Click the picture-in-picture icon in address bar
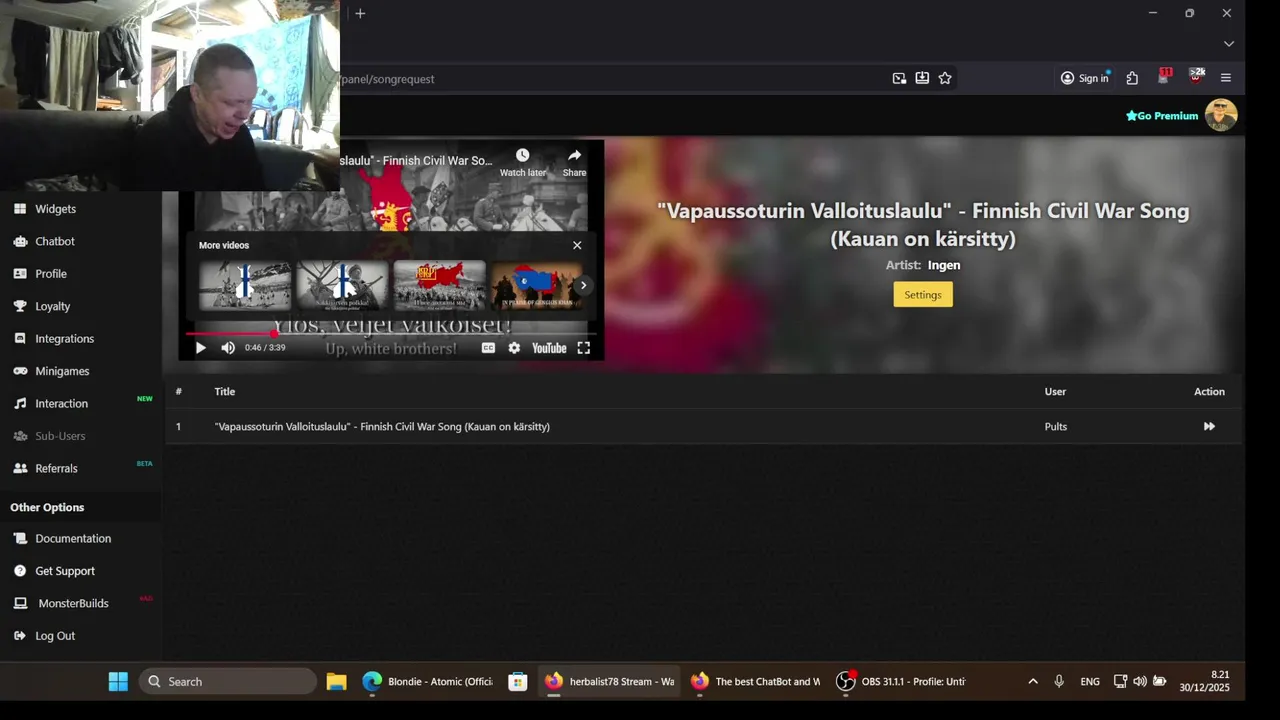This screenshot has width=1280, height=720. tap(899, 78)
